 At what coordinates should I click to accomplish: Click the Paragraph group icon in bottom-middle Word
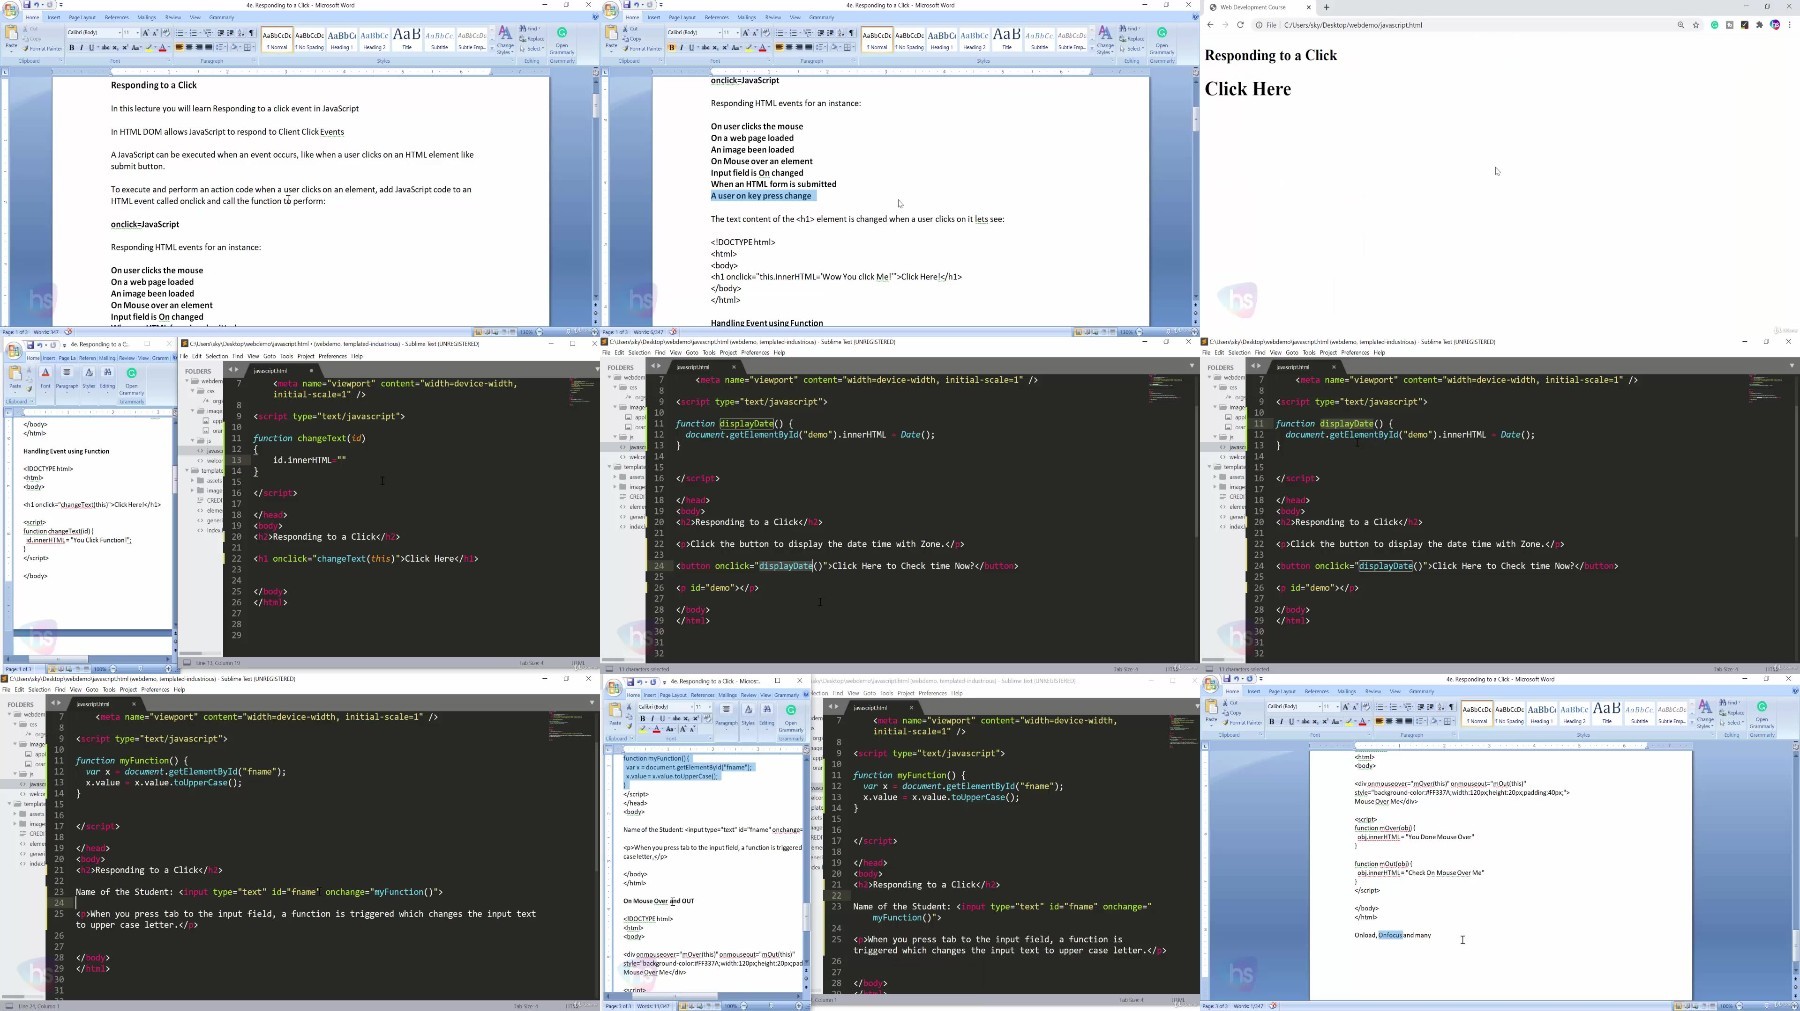pos(726,710)
